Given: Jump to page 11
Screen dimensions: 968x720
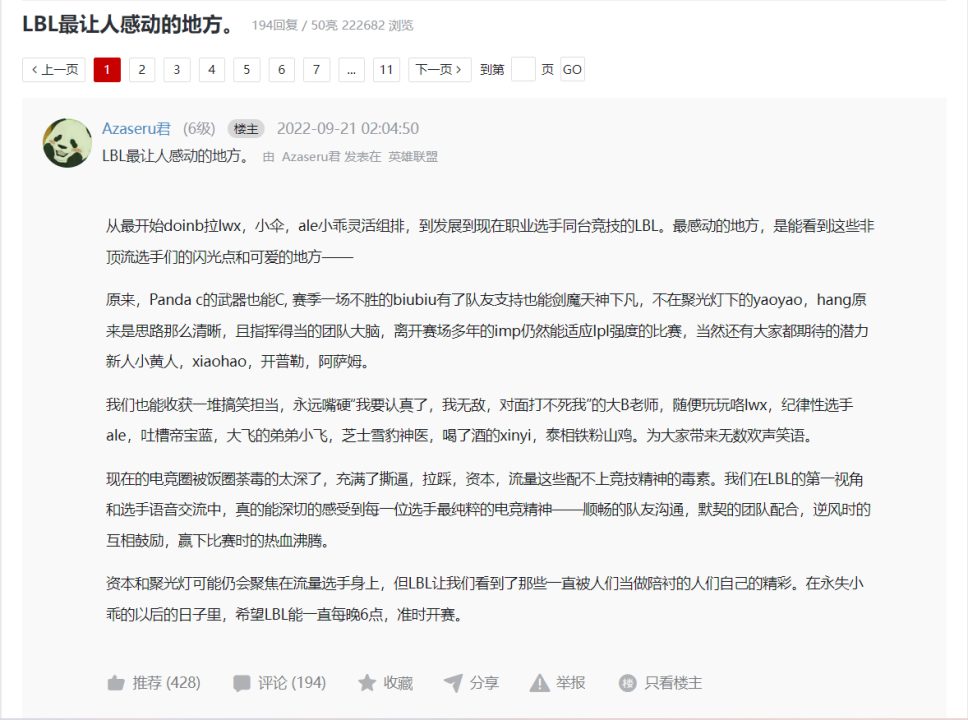Looking at the screenshot, I should [386, 69].
